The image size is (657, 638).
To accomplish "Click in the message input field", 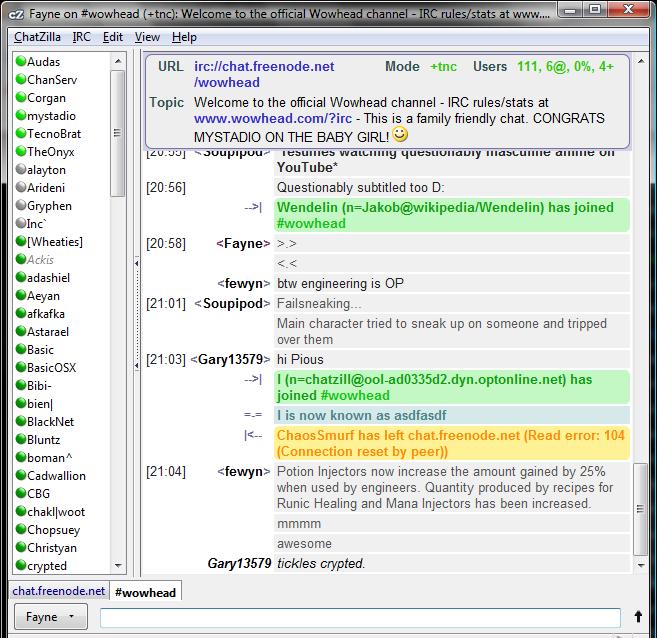I will point(360,617).
